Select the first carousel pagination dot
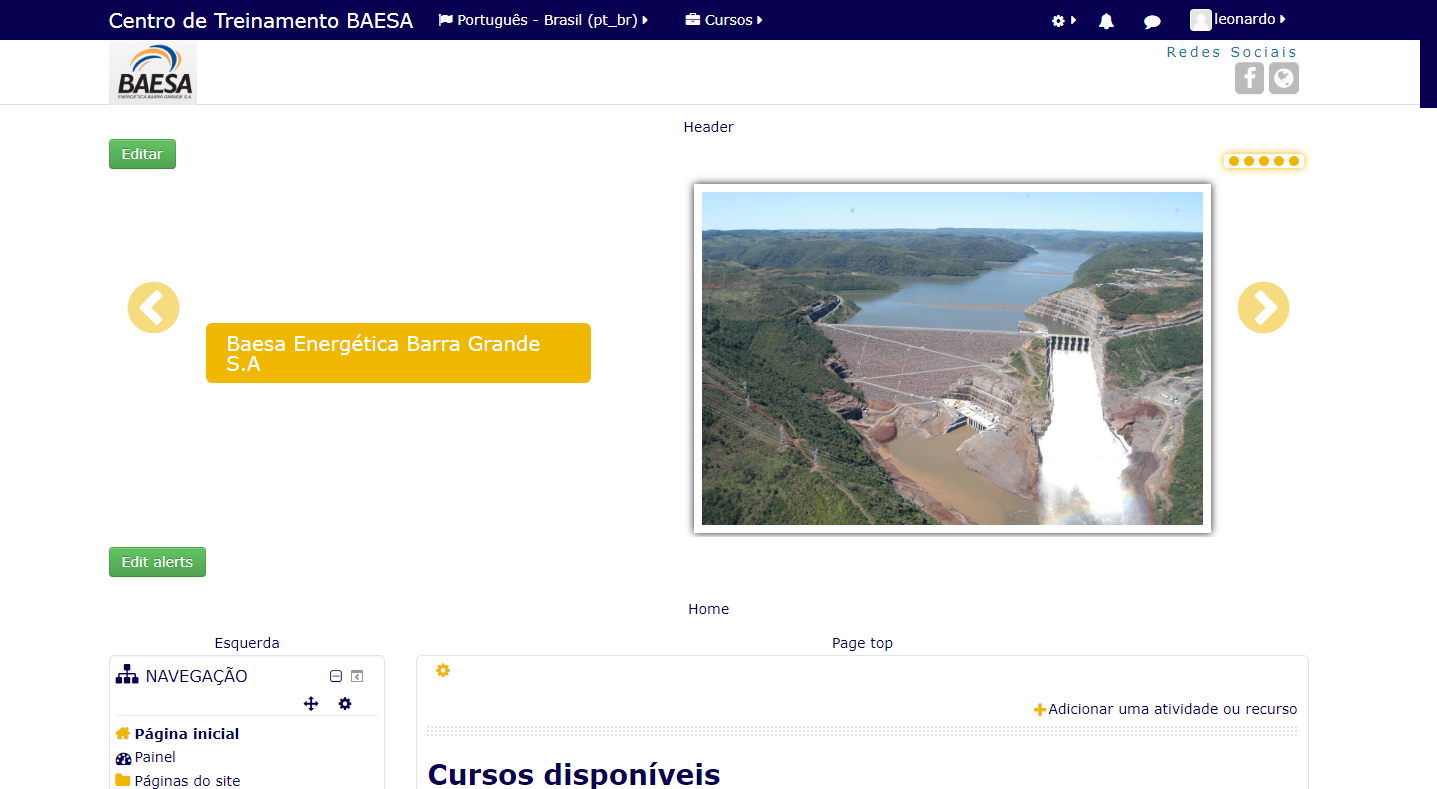 (1234, 161)
